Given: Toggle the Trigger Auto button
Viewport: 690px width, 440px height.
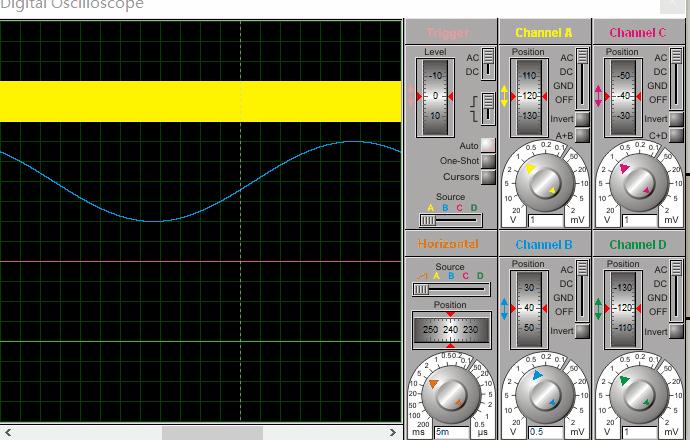Looking at the screenshot, I should tap(488, 145).
